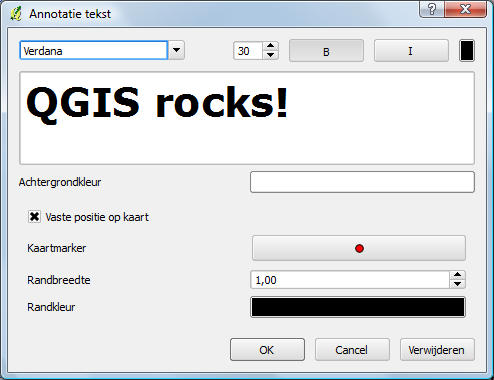This screenshot has width=494, height=380.
Task: Click the Cancel button
Action: point(352,350)
